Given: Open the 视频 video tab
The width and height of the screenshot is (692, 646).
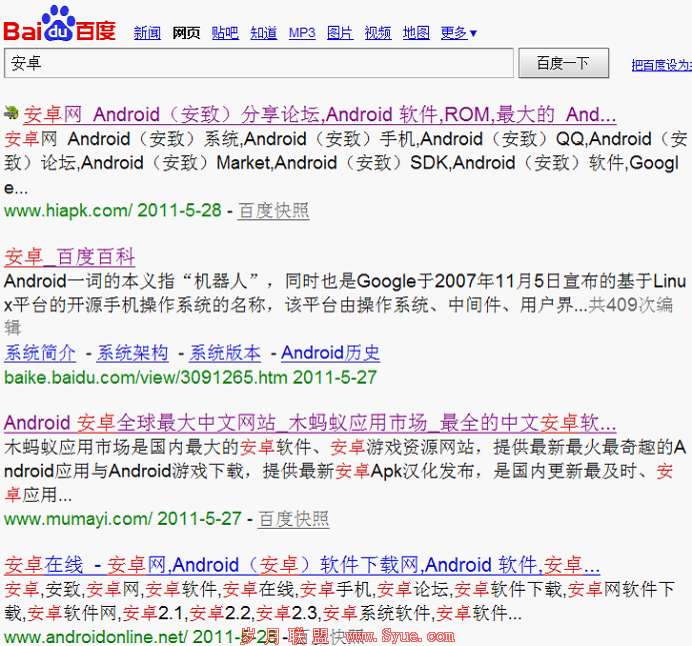Looking at the screenshot, I should [x=378, y=33].
